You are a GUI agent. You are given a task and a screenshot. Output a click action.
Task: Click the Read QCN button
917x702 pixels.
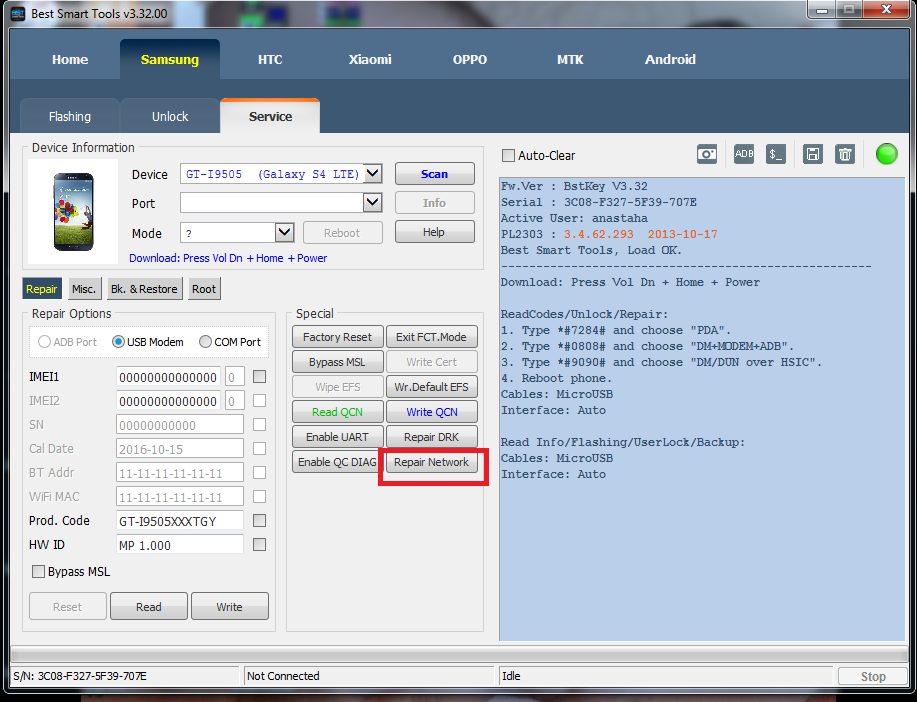[x=337, y=412]
